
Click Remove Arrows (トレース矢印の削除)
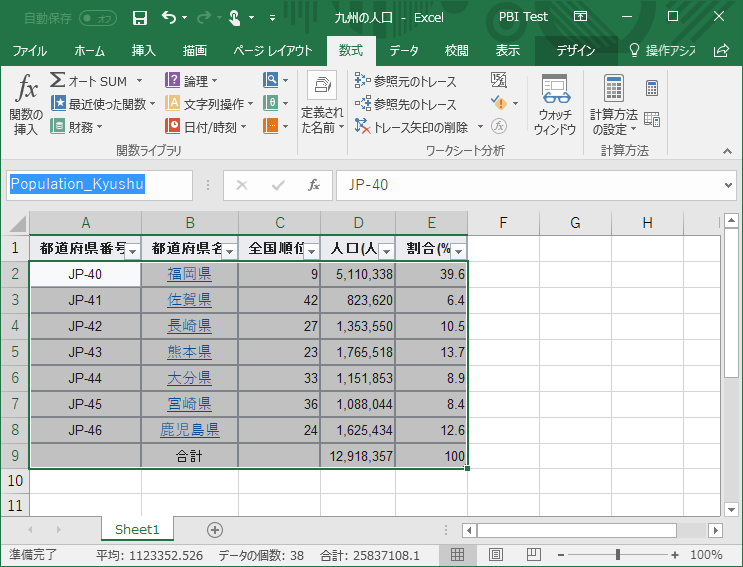click(411, 127)
